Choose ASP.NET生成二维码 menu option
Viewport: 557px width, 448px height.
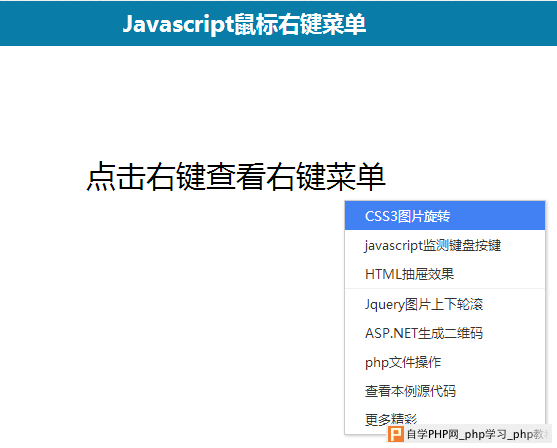tap(445, 333)
